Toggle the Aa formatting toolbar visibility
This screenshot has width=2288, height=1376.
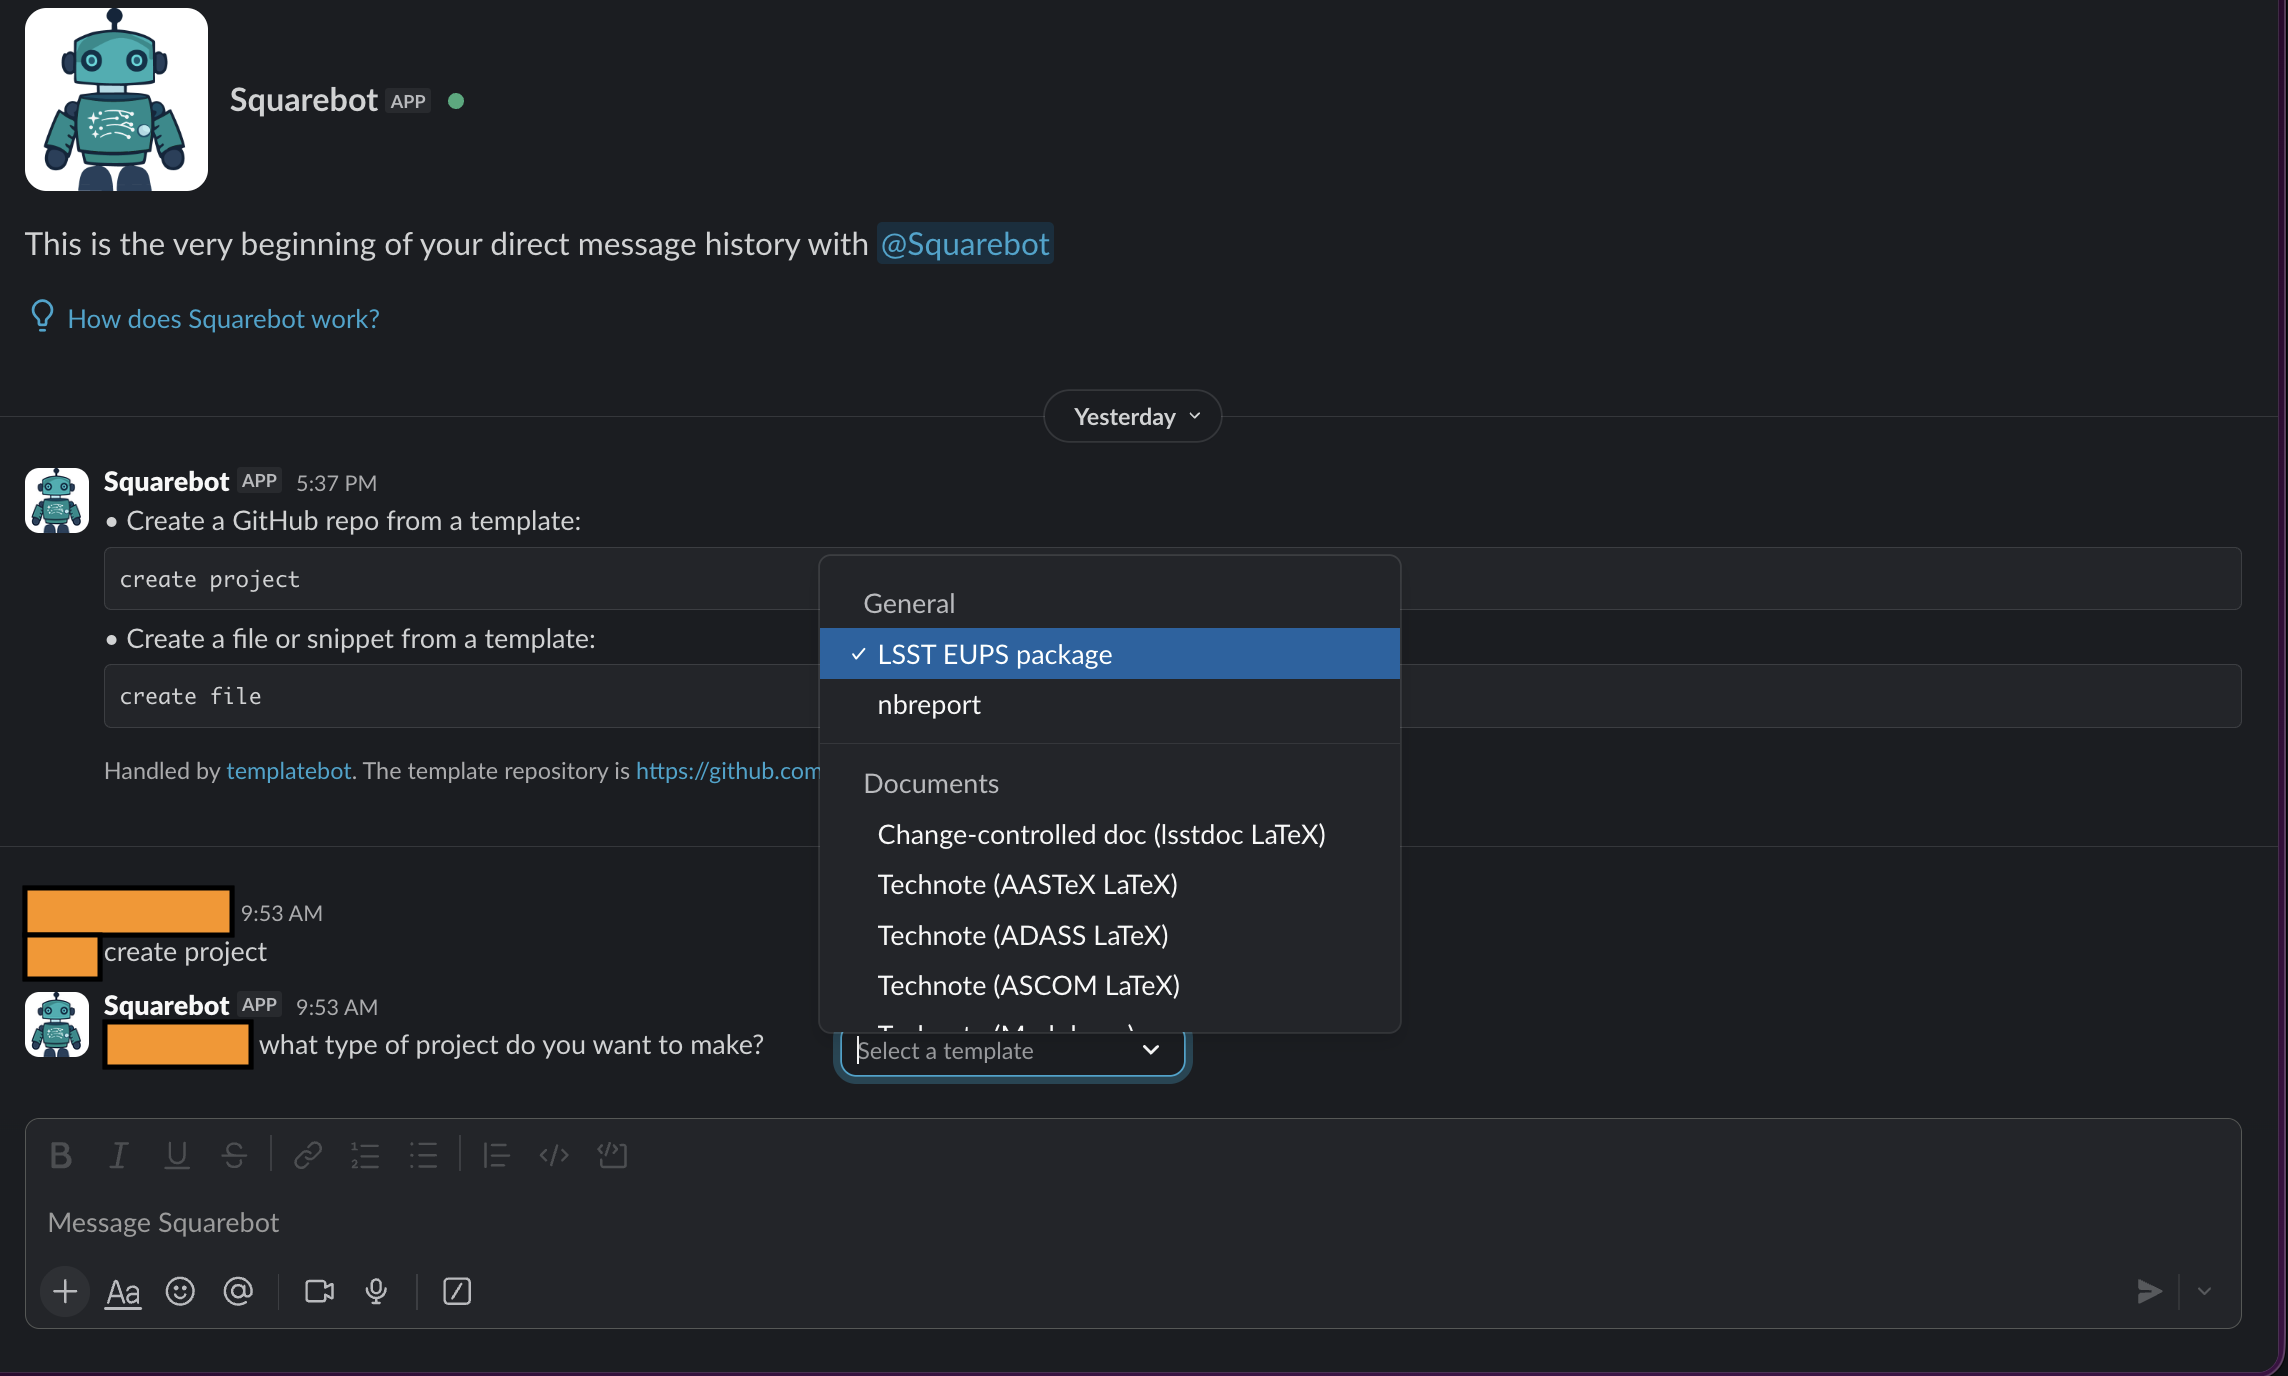pos(123,1291)
